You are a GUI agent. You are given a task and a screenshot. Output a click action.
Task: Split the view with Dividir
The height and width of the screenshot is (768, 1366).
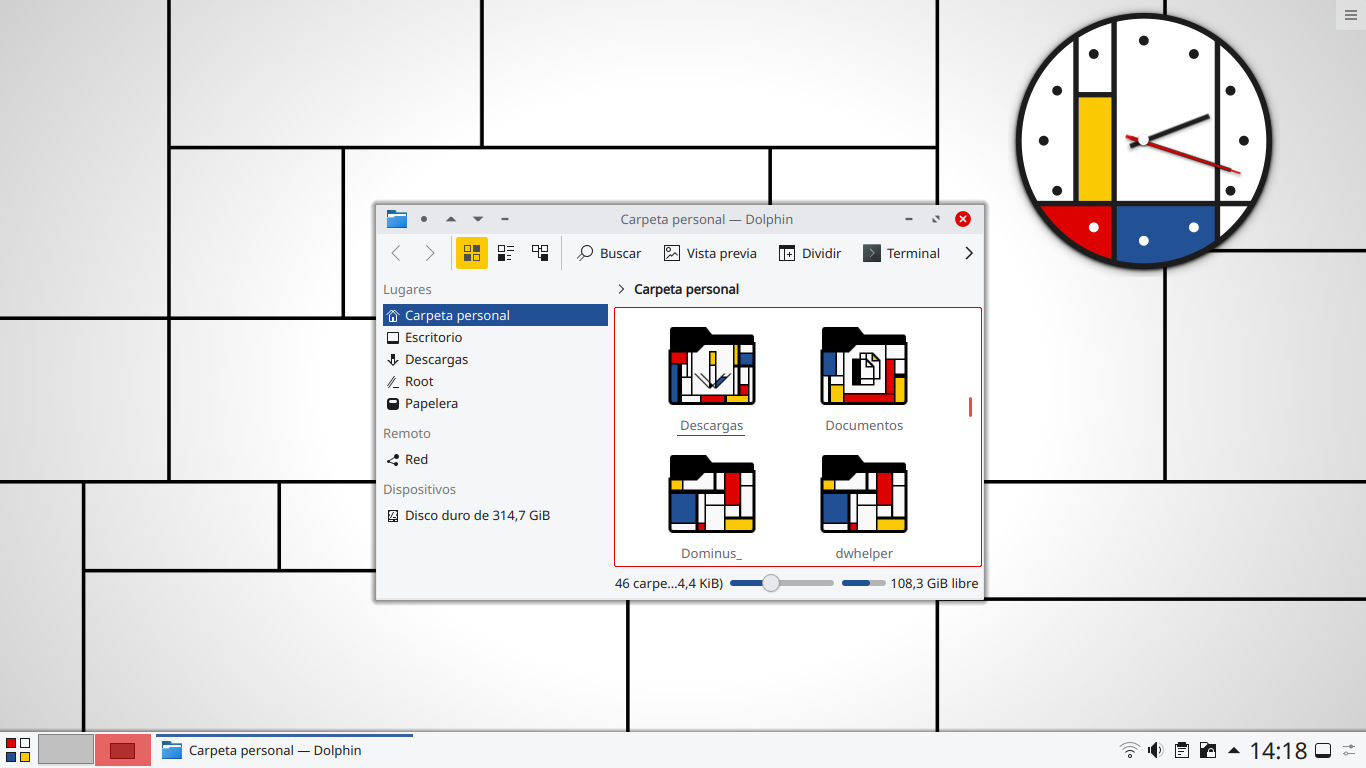(x=810, y=253)
